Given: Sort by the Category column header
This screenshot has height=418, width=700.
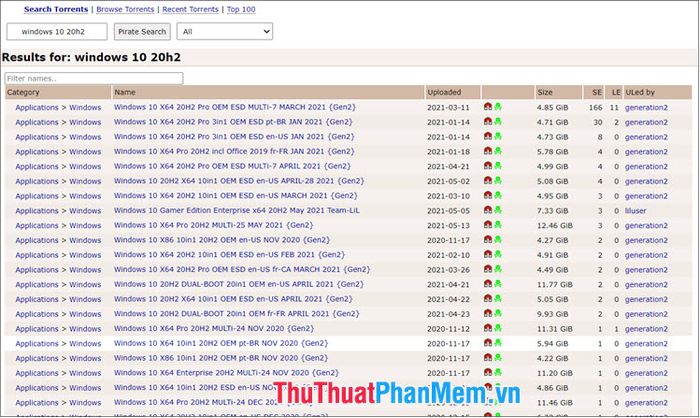Looking at the screenshot, I should [58, 92].
